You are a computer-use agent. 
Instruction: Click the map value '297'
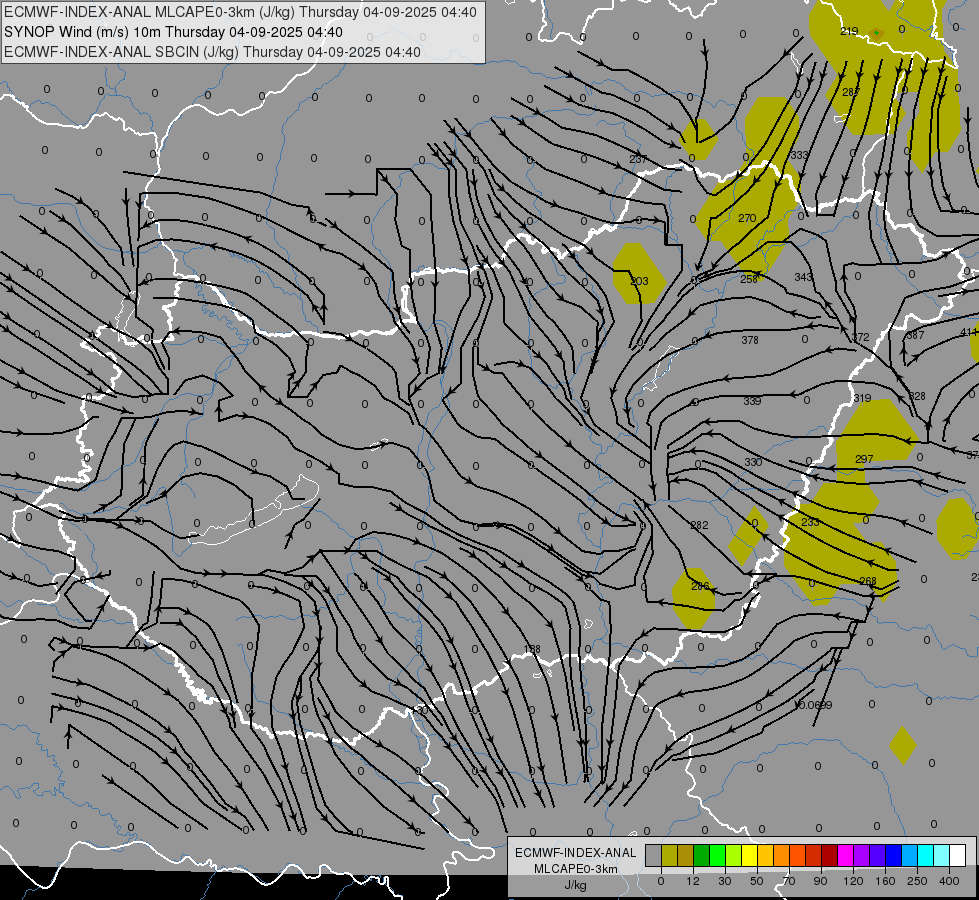coord(864,459)
